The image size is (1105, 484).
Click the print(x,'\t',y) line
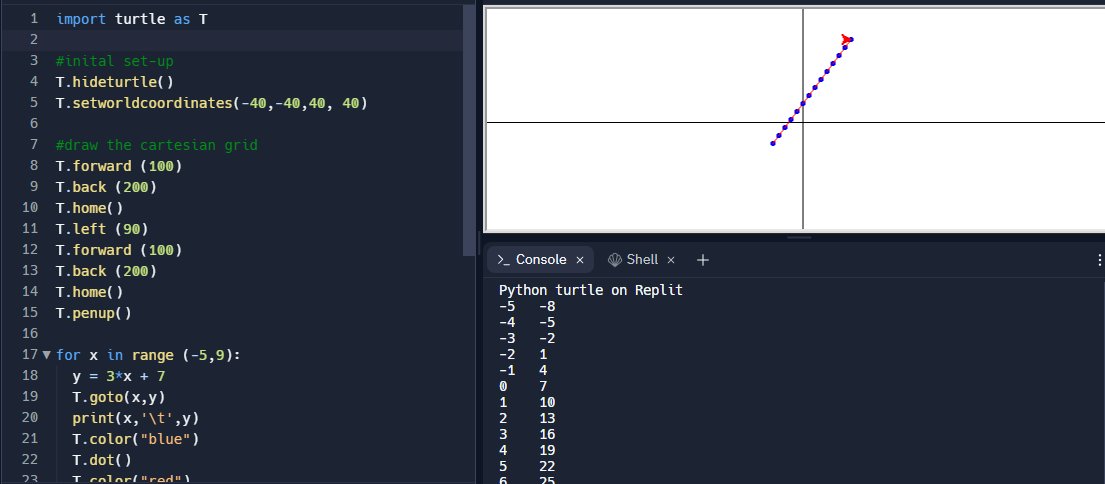tap(136, 418)
